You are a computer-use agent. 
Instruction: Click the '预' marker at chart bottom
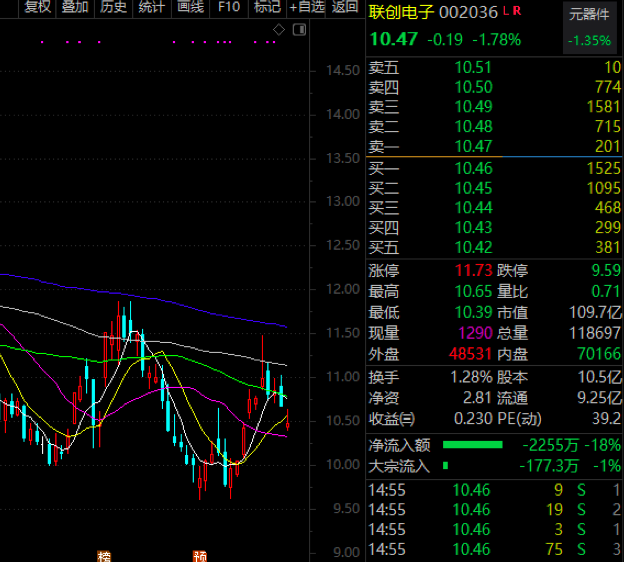coord(200,555)
